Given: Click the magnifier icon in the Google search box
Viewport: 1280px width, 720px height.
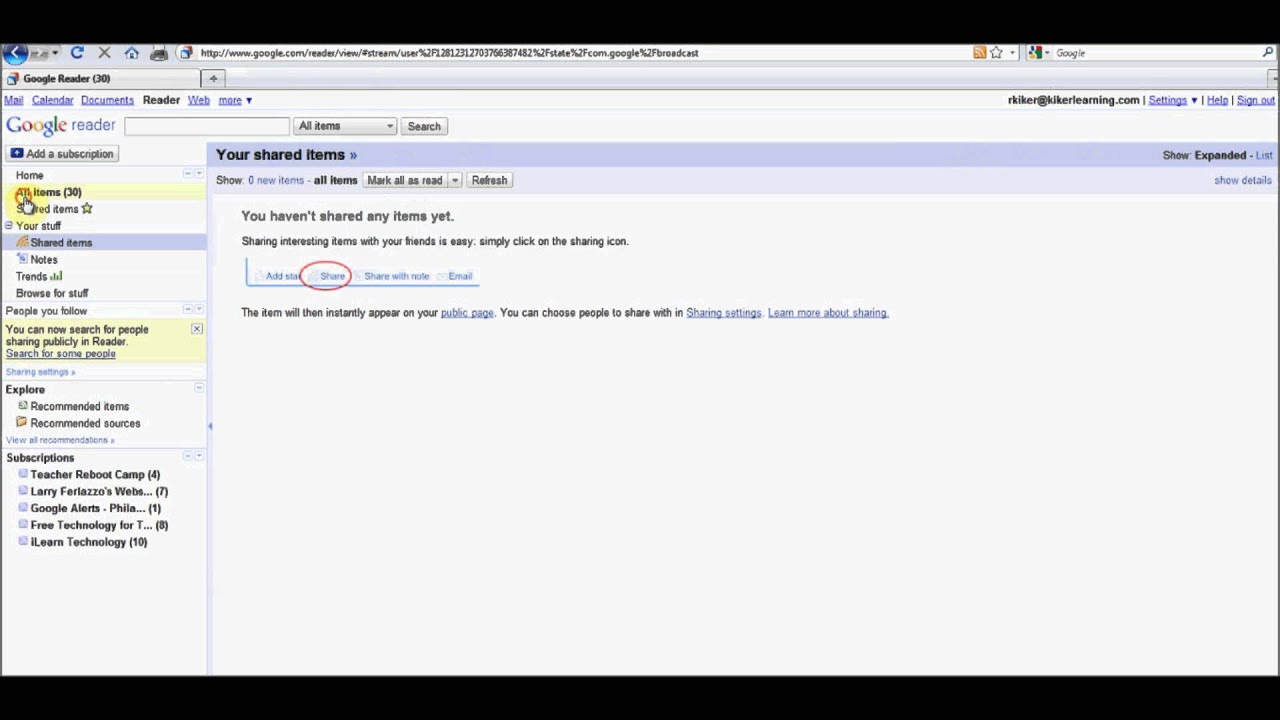Looking at the screenshot, I should (1269, 53).
